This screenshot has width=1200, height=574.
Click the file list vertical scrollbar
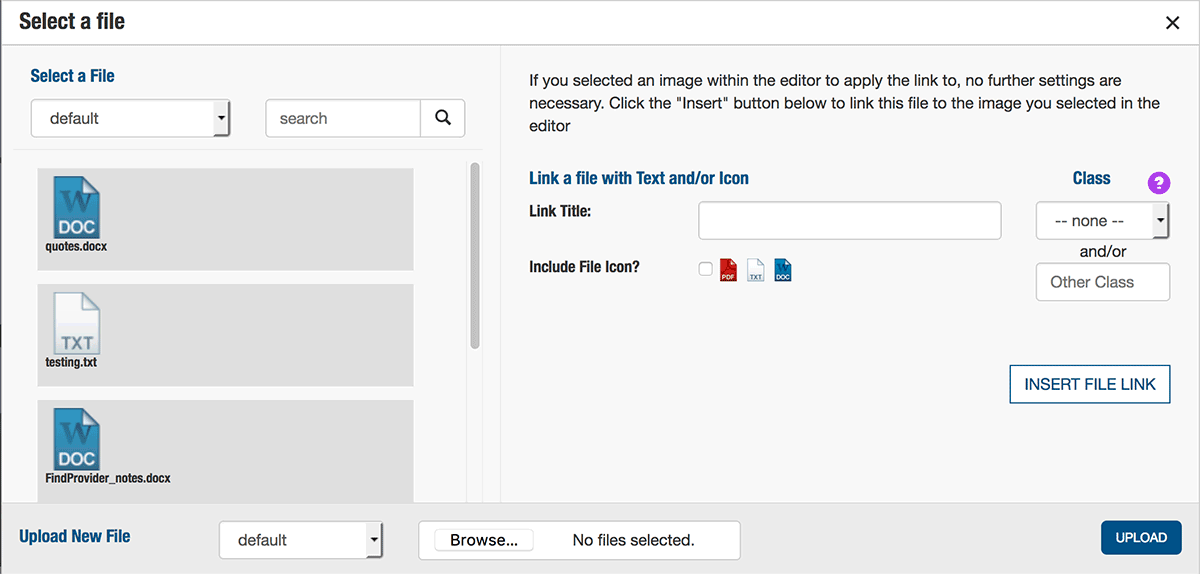(x=475, y=256)
